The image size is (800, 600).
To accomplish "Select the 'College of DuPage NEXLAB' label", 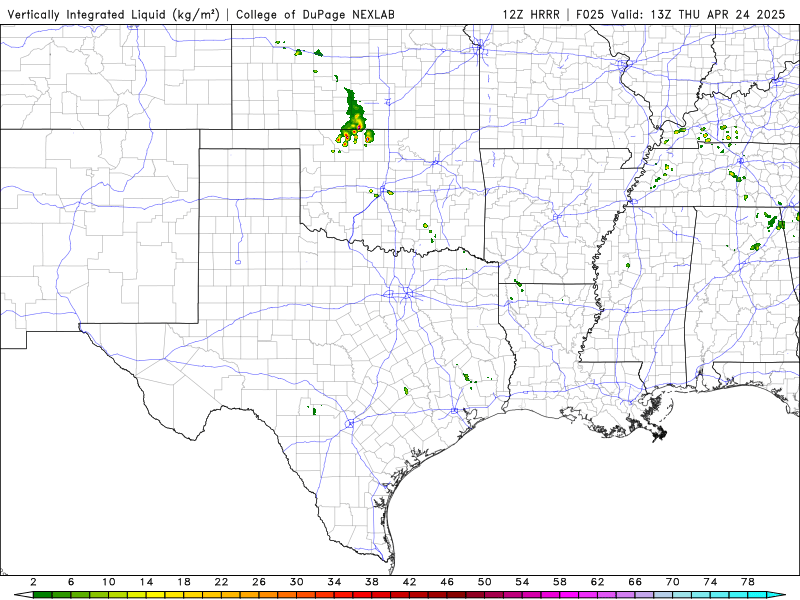I will click(315, 14).
